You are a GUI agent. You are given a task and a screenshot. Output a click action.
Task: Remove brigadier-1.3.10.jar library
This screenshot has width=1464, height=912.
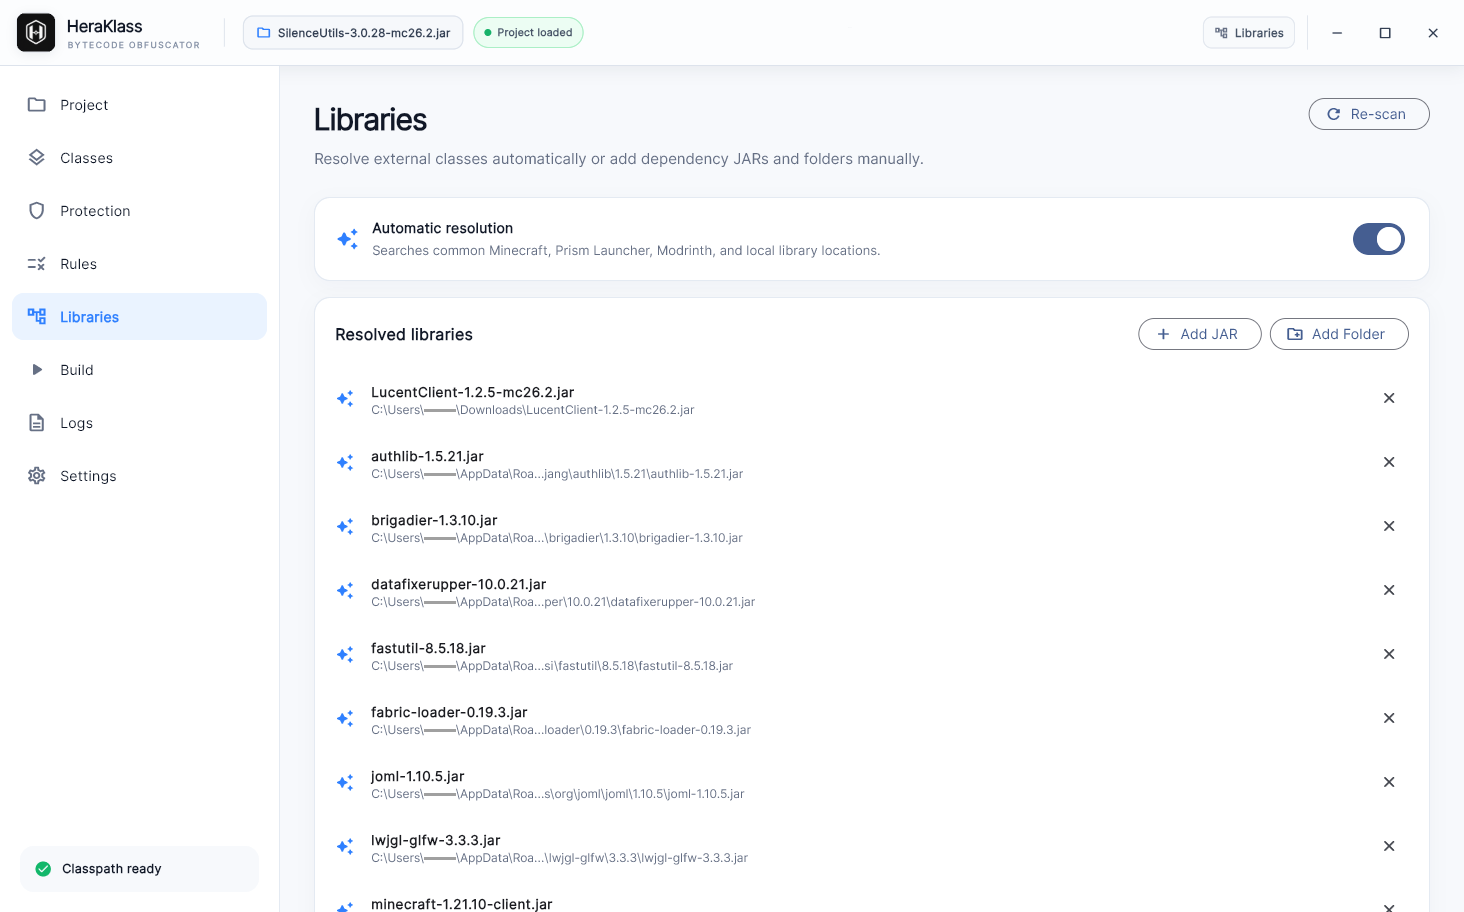pyautogui.click(x=1388, y=526)
